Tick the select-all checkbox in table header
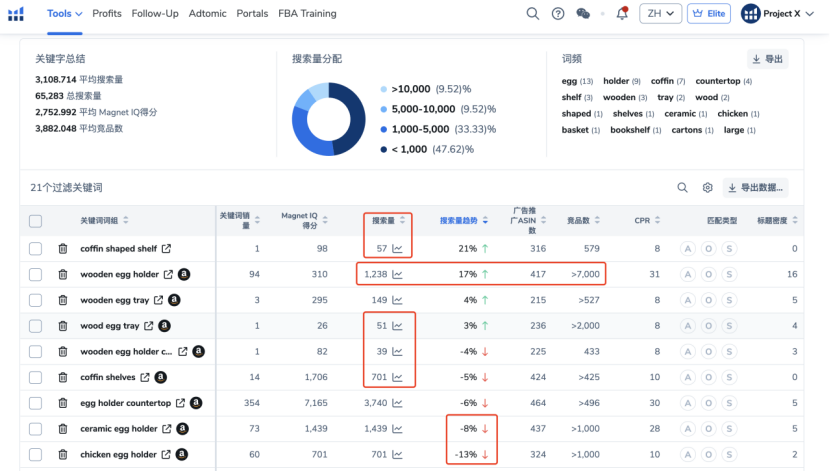 click(36, 221)
